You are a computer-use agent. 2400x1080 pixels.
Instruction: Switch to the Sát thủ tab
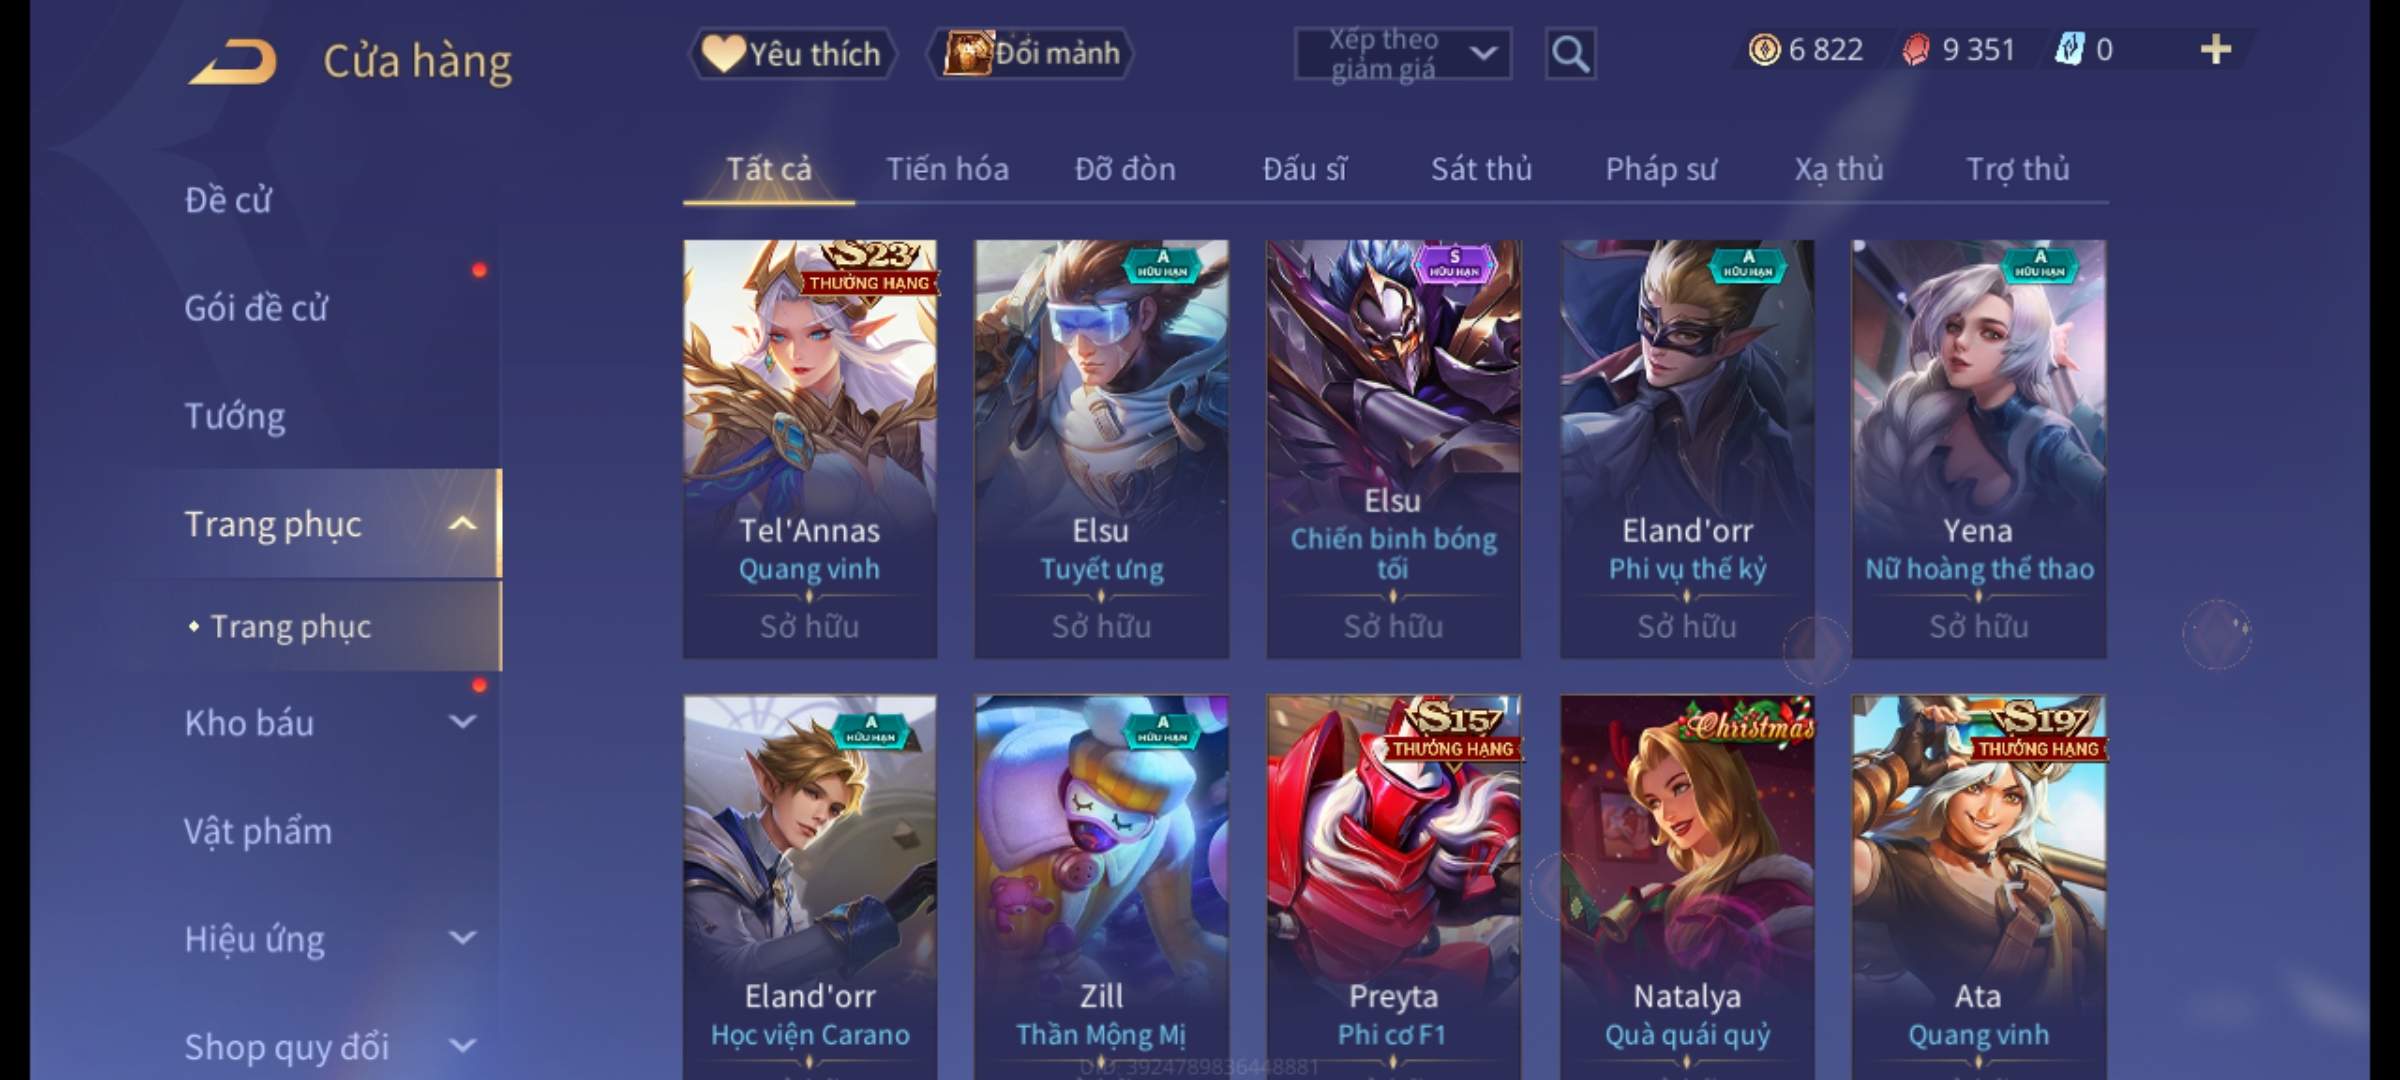(1481, 169)
